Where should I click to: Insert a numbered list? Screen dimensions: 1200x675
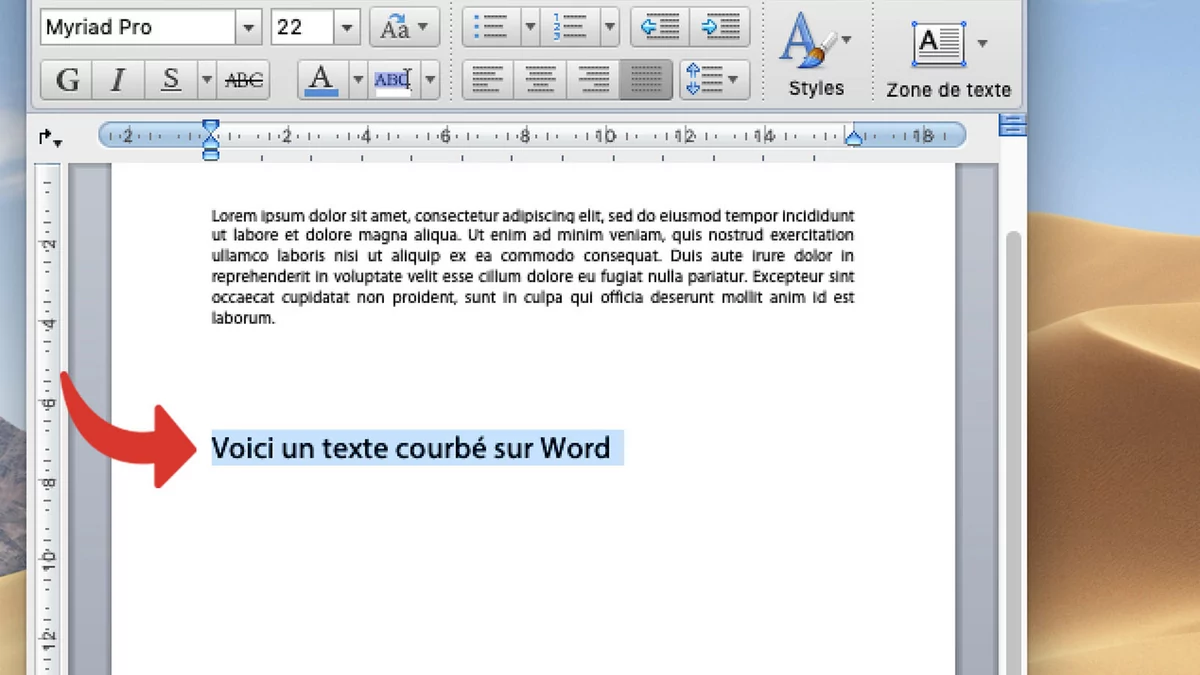pos(569,27)
